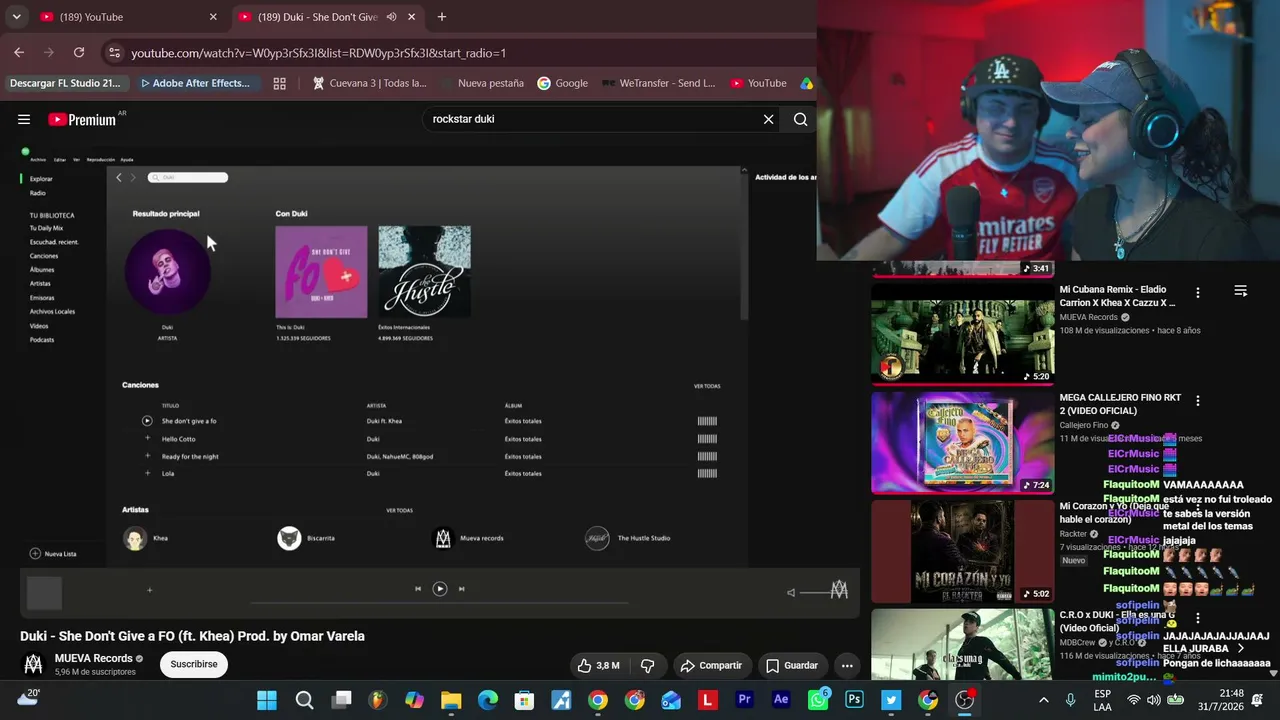Viewport: 1280px width, 720px height.
Task: Mute the Duki tab using its speaker icon
Action: 392,17
